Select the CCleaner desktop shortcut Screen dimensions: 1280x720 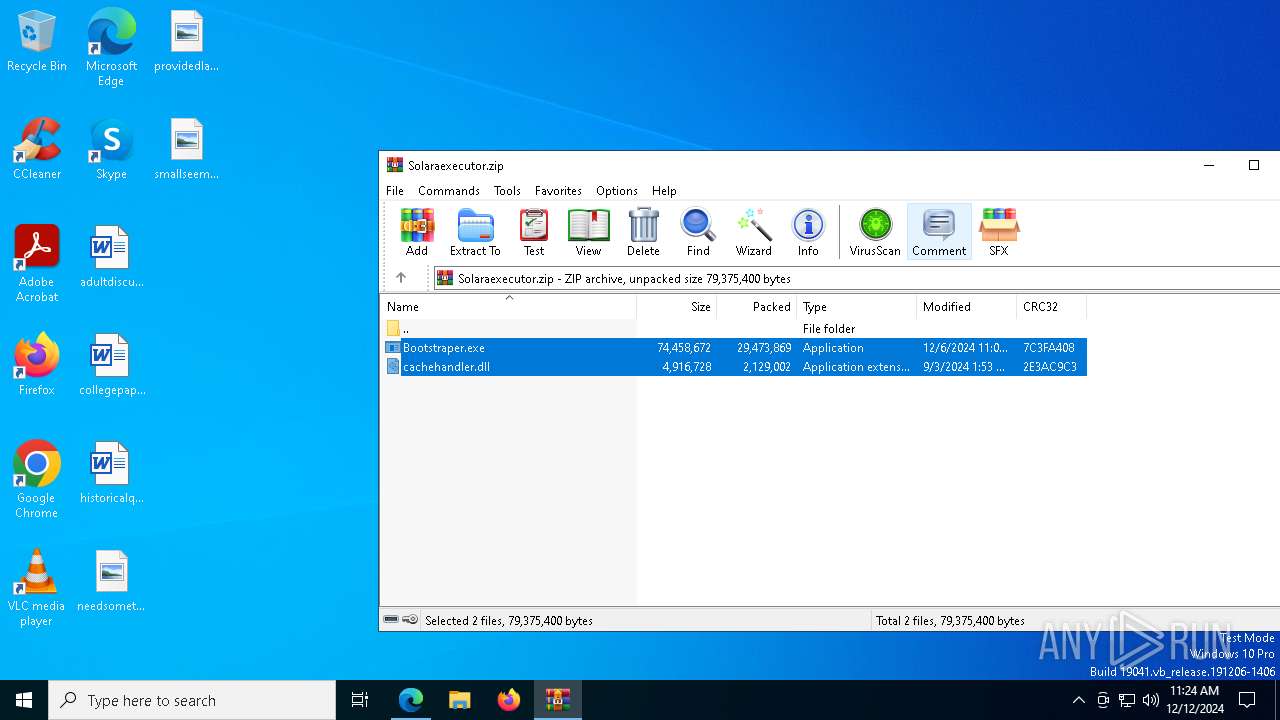pyautogui.click(x=37, y=149)
